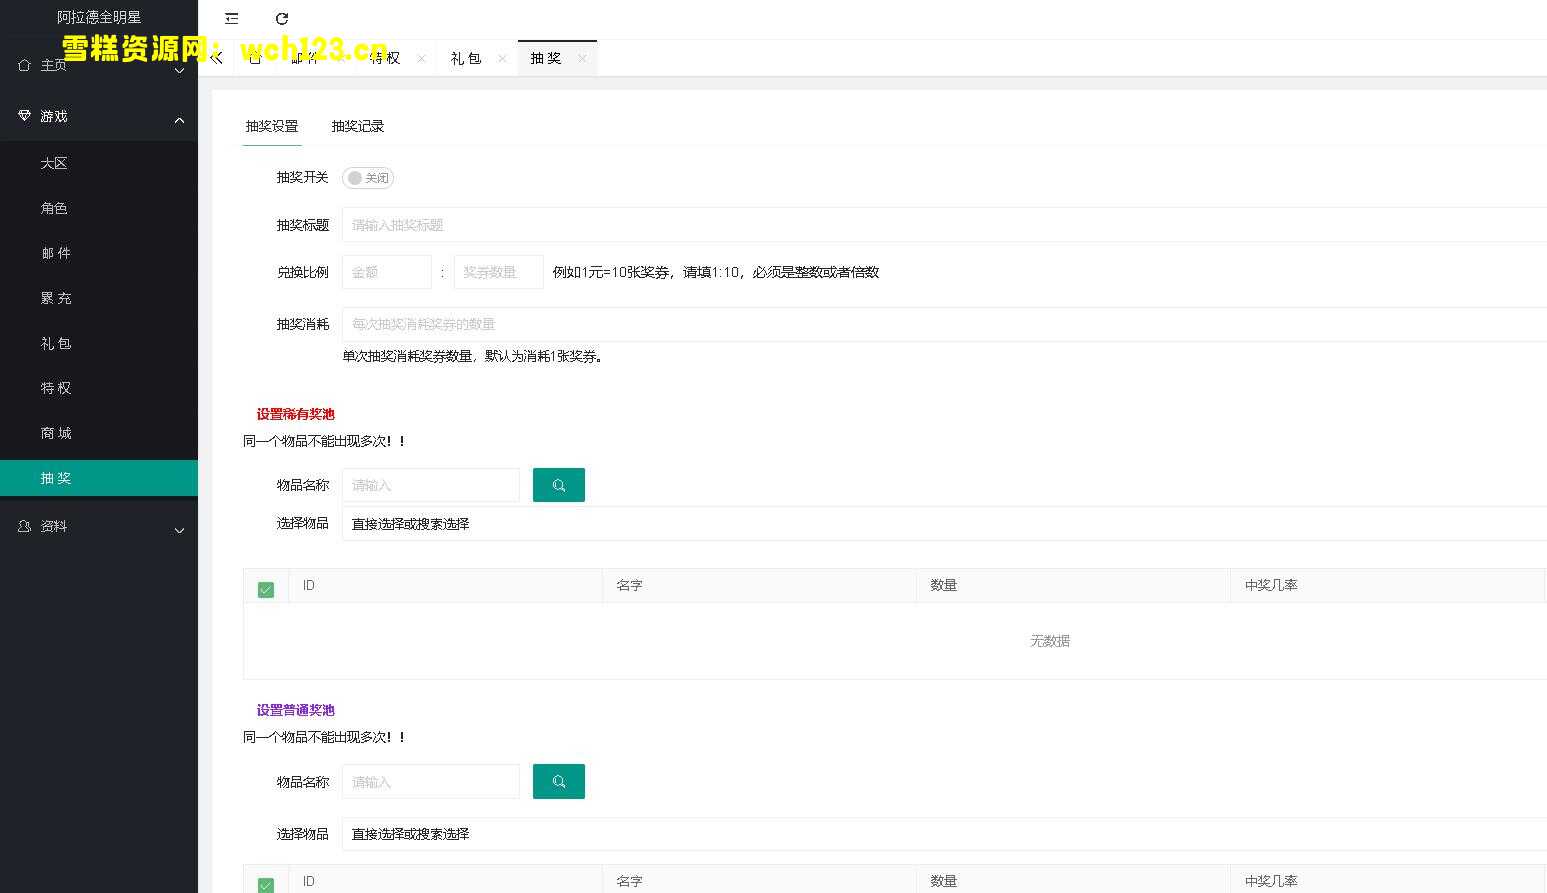Open the 累充 sidebar item
Image resolution: width=1547 pixels, height=893 pixels.
coord(99,298)
